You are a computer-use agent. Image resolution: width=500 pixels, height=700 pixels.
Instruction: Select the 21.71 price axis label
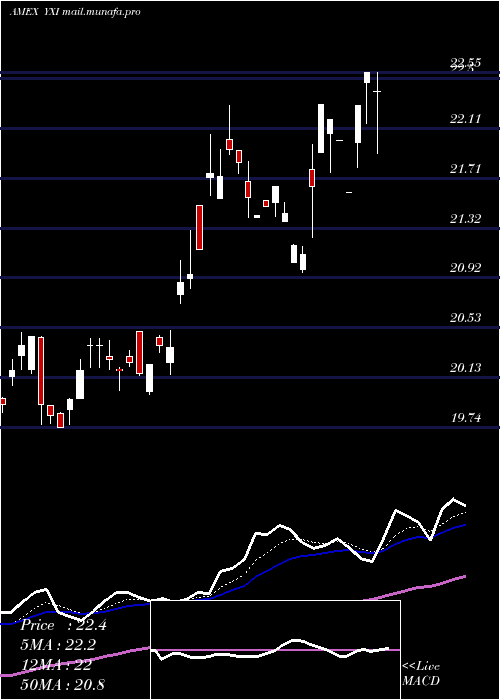(x=466, y=169)
